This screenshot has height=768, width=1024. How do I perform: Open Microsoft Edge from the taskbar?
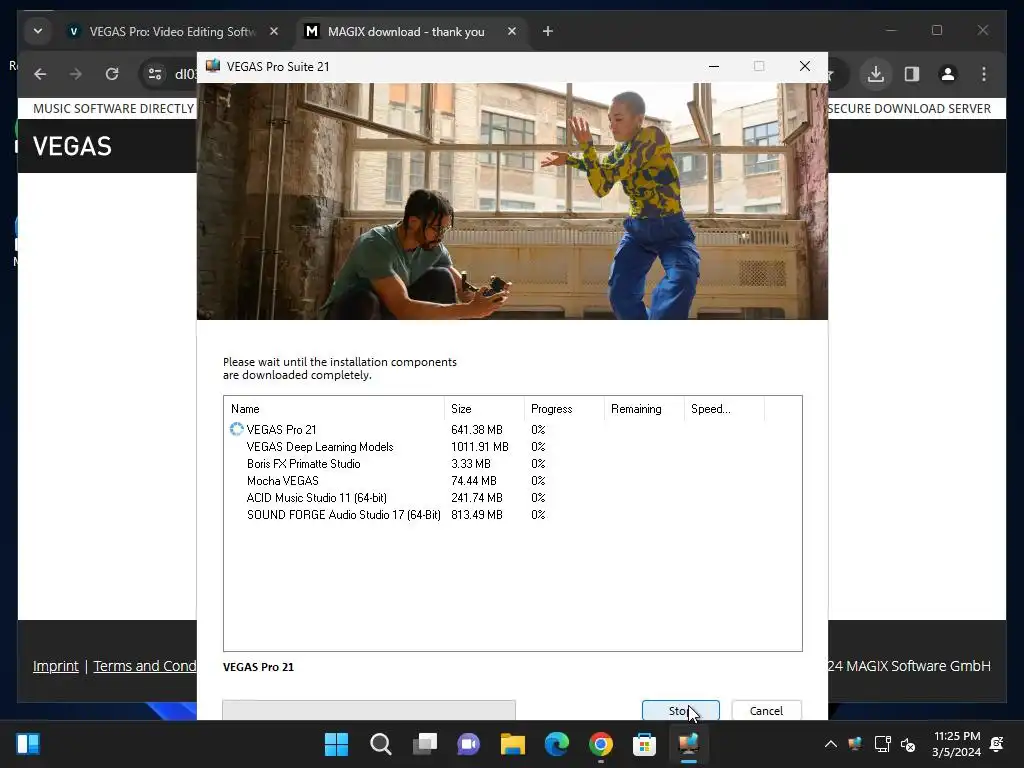pyautogui.click(x=556, y=744)
